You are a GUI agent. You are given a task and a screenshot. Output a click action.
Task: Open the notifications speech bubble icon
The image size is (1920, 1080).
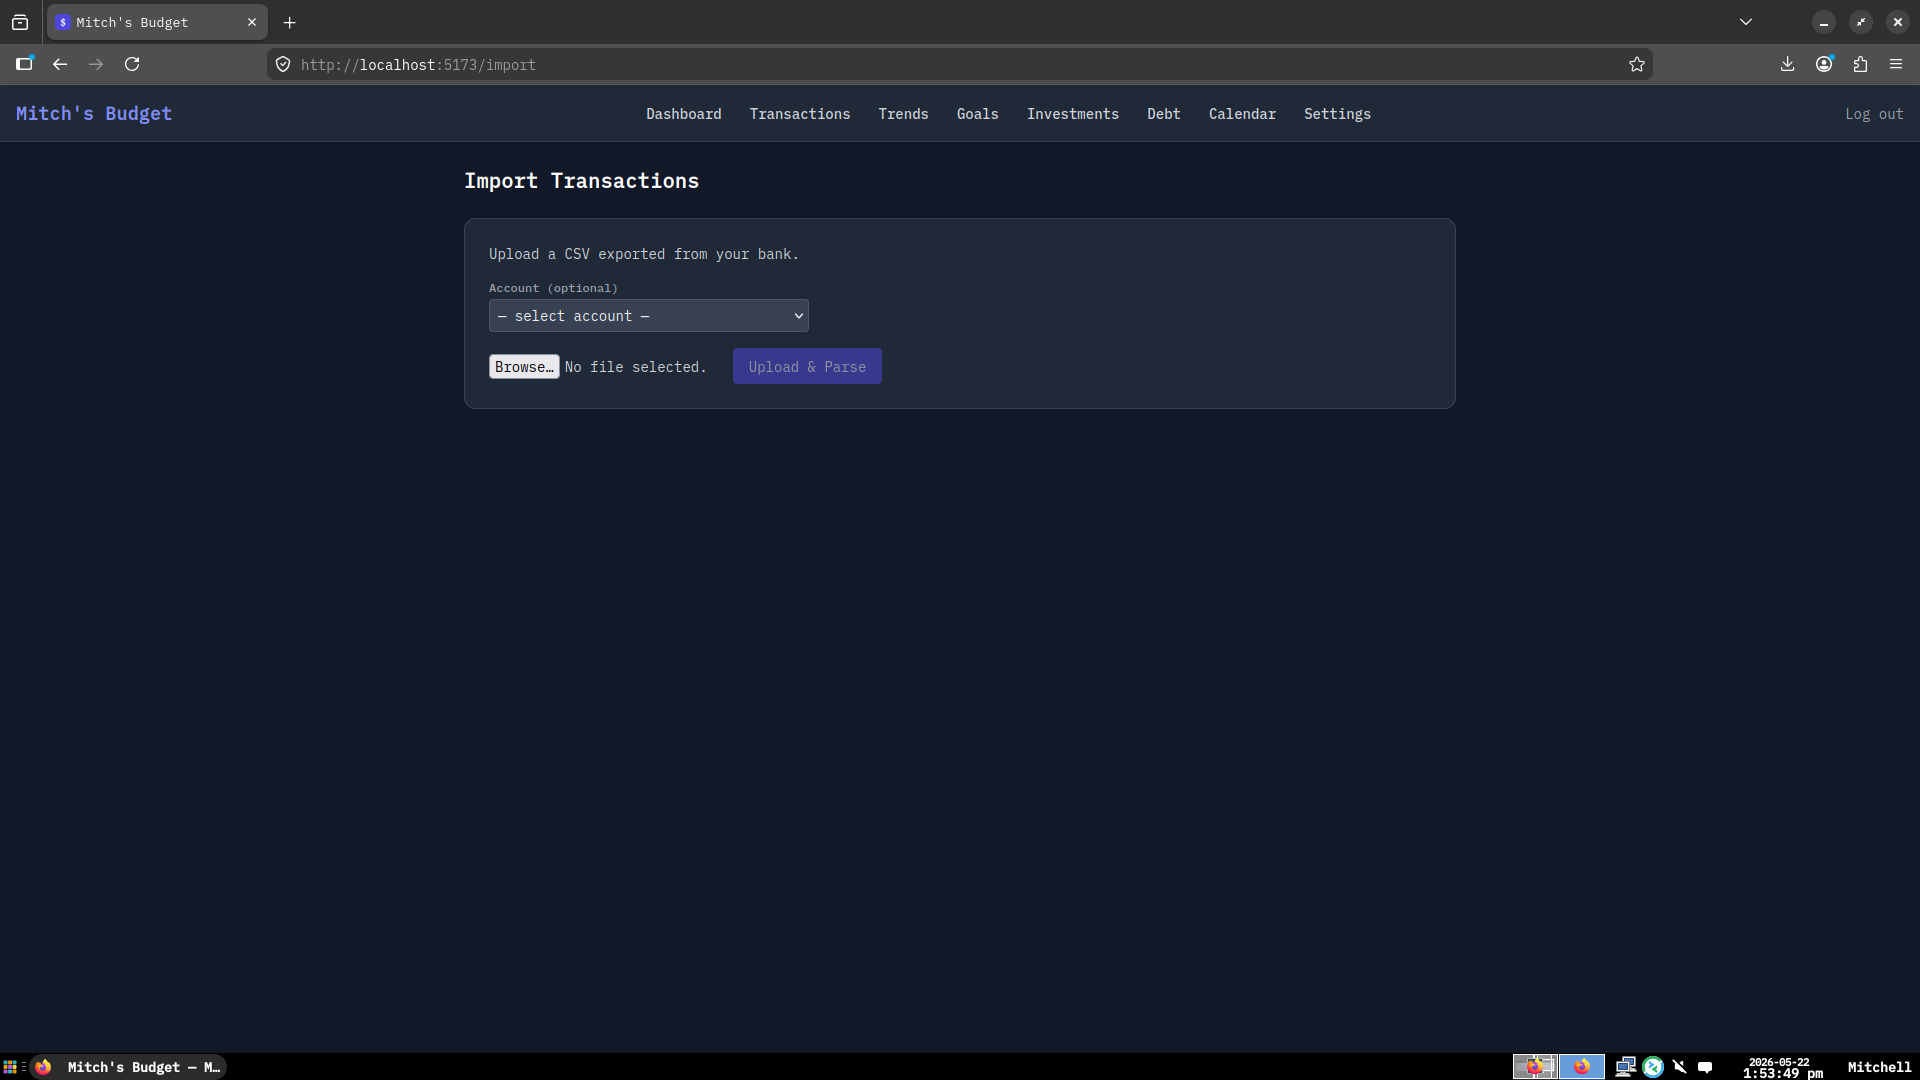point(1705,1067)
